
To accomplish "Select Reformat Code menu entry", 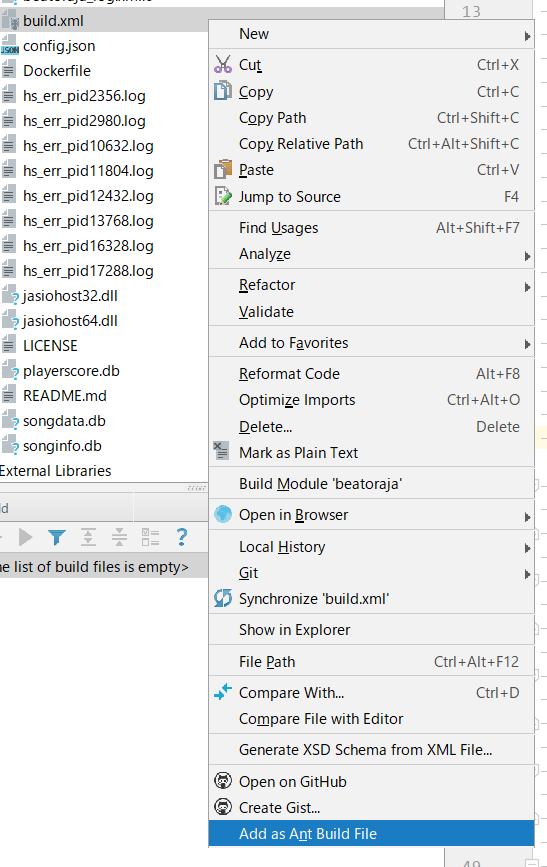I will point(371,374).
